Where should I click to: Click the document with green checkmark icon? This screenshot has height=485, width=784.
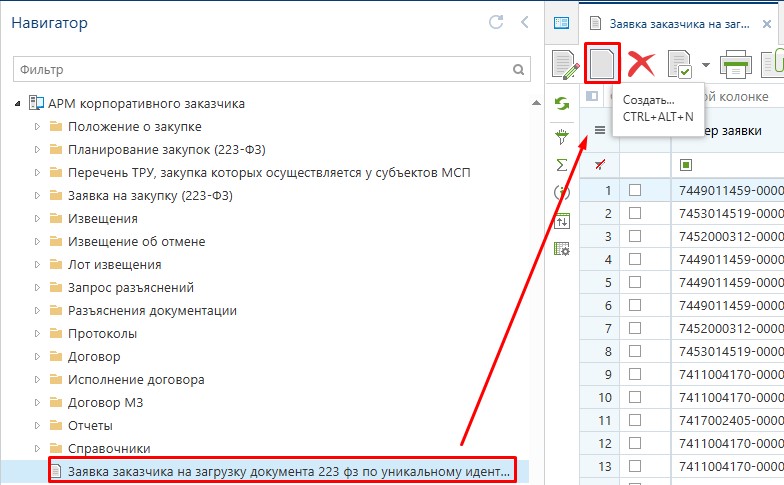[680, 64]
